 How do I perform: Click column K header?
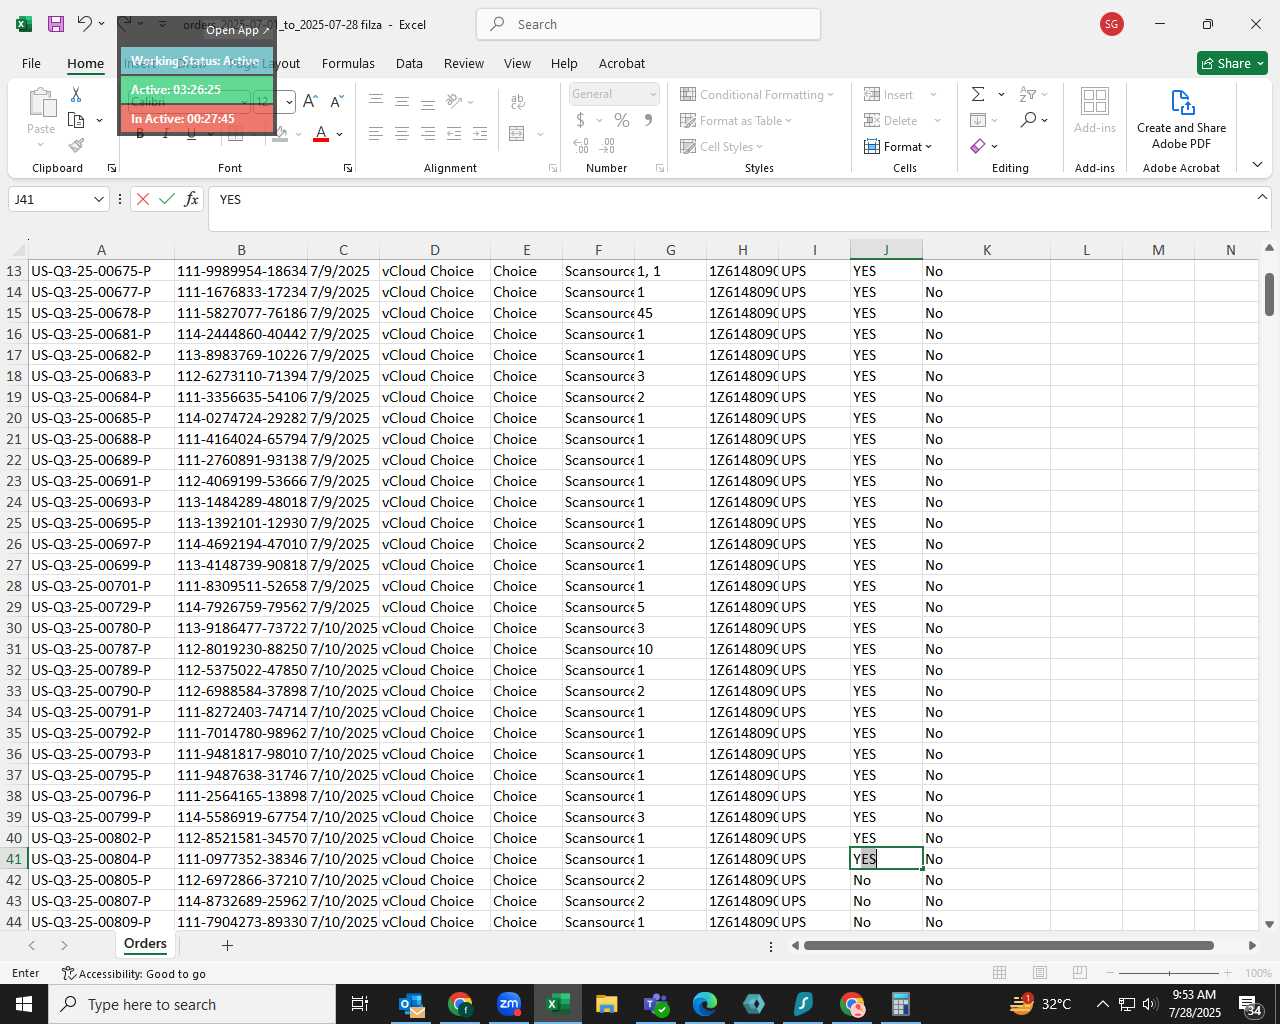pos(986,250)
